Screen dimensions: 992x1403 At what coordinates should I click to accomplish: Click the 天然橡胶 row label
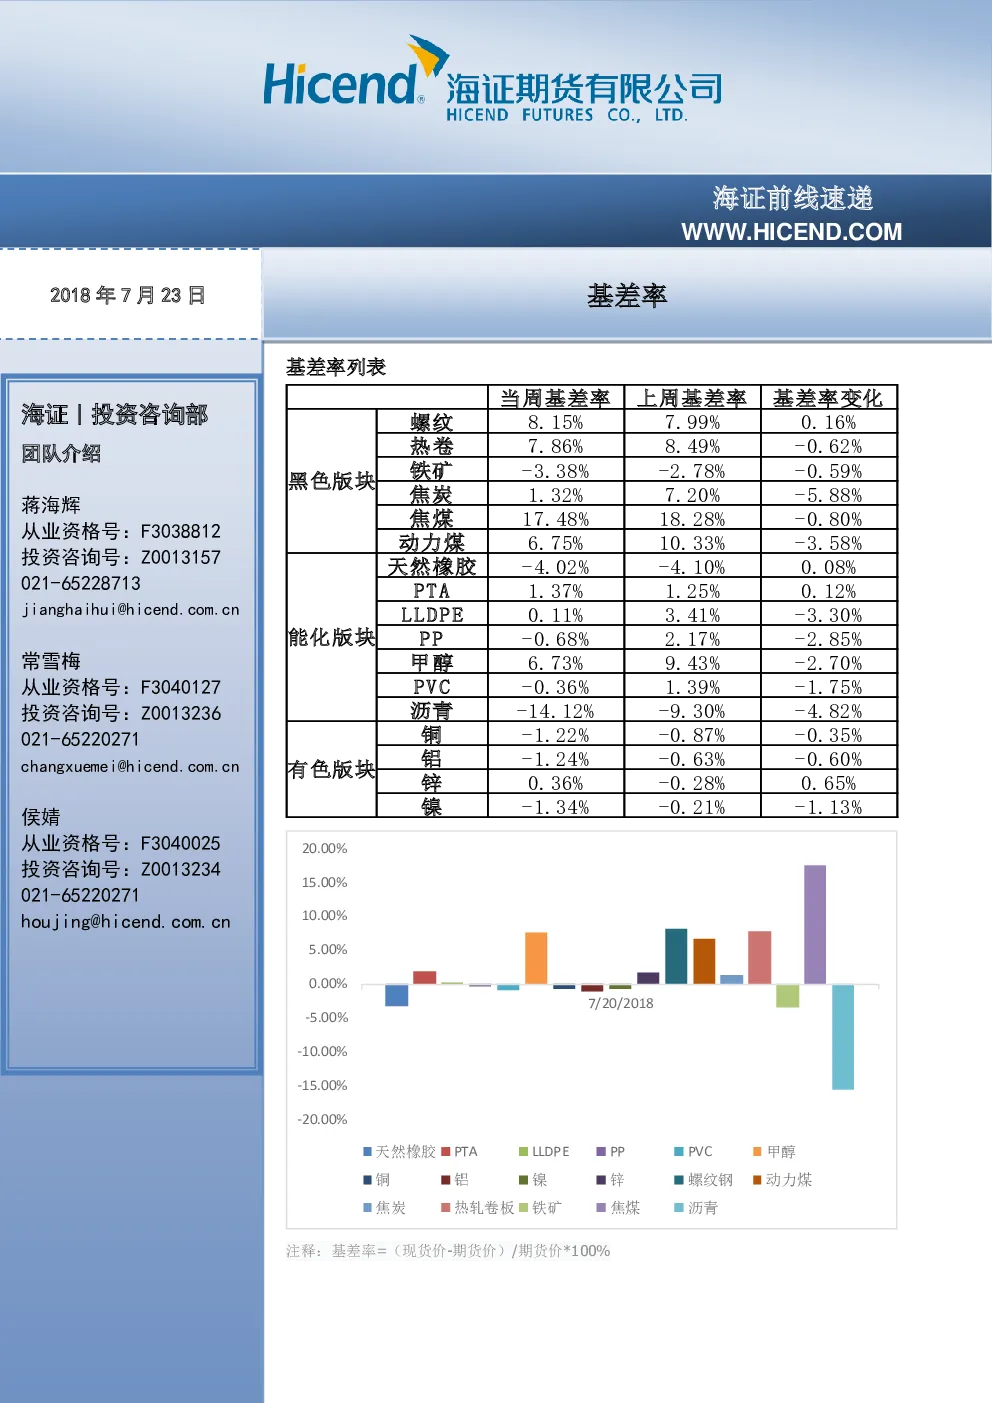tap(432, 567)
